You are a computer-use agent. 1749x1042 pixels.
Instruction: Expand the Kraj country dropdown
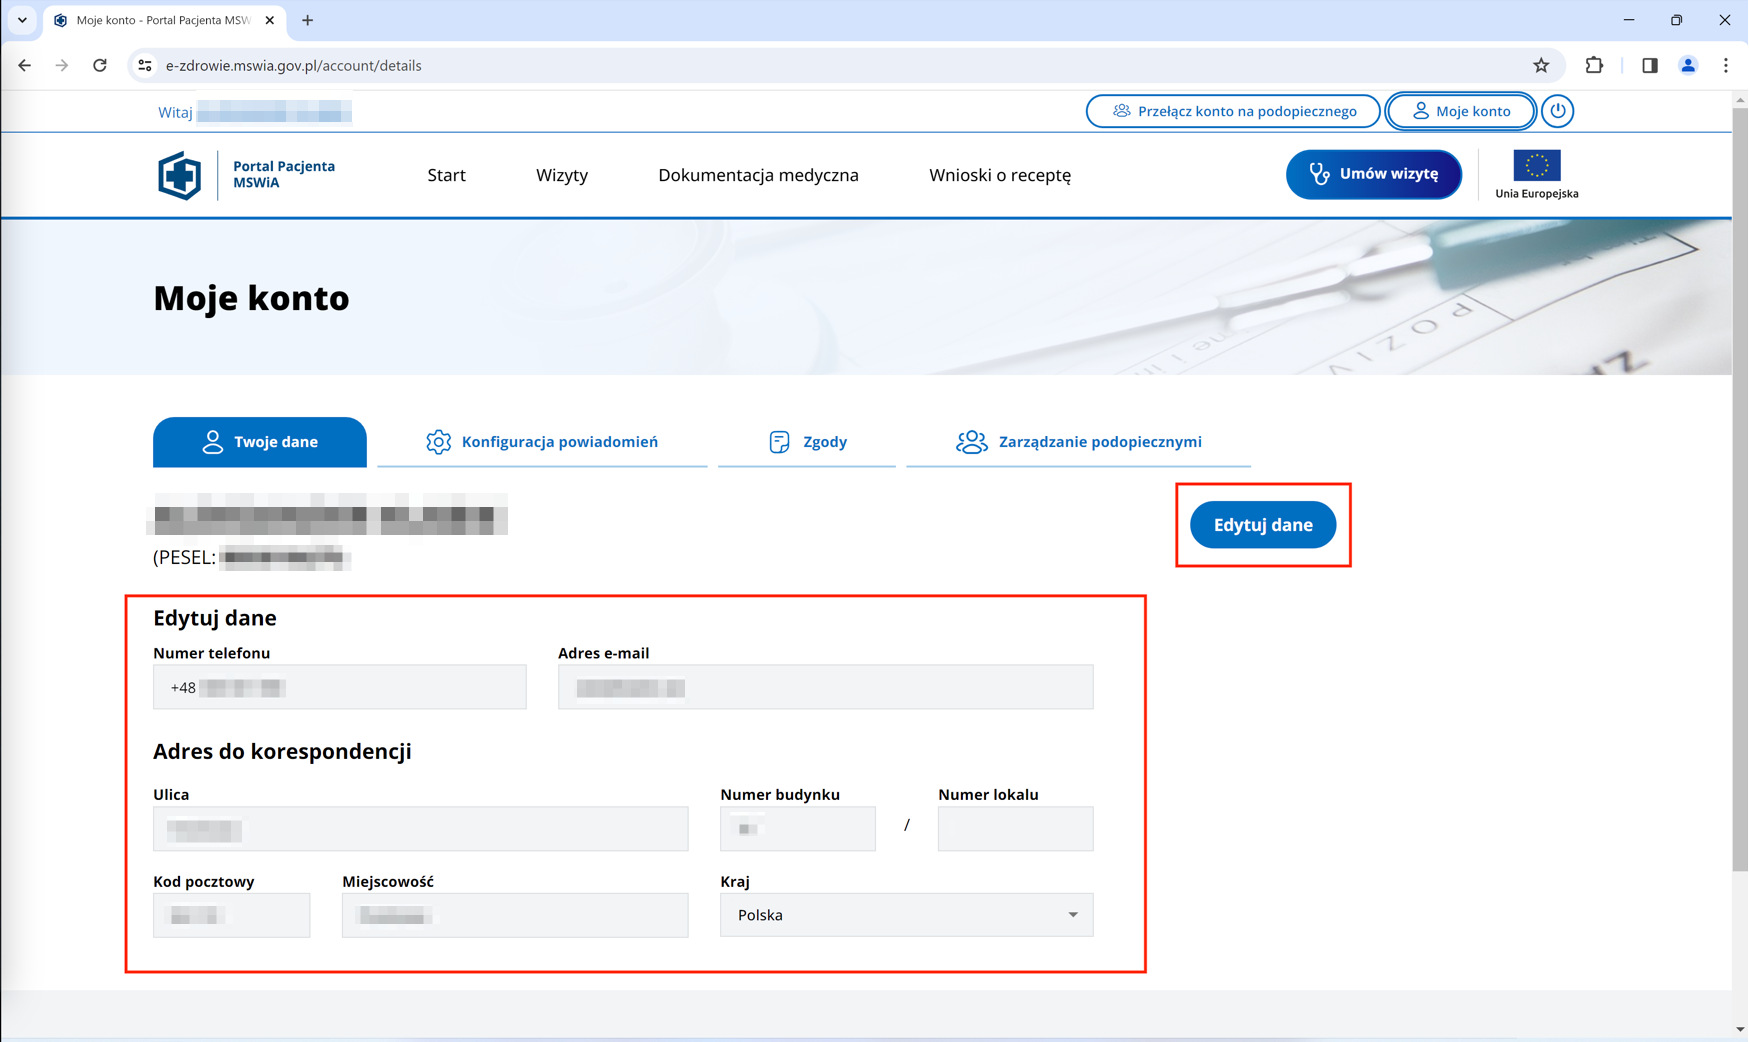click(x=906, y=915)
